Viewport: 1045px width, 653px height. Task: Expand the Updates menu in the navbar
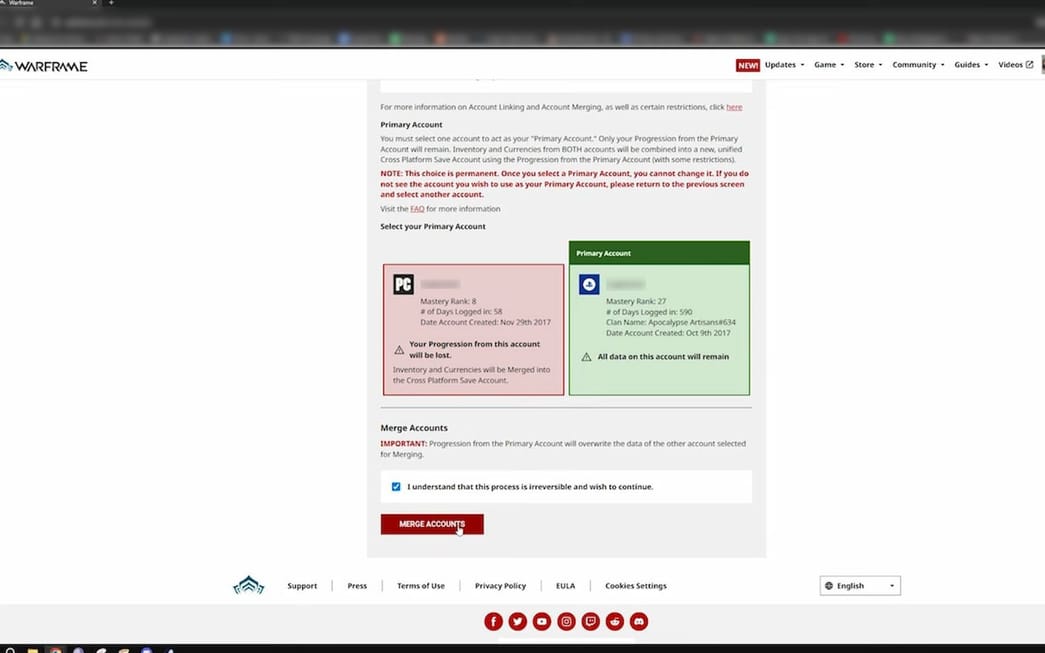(x=784, y=65)
